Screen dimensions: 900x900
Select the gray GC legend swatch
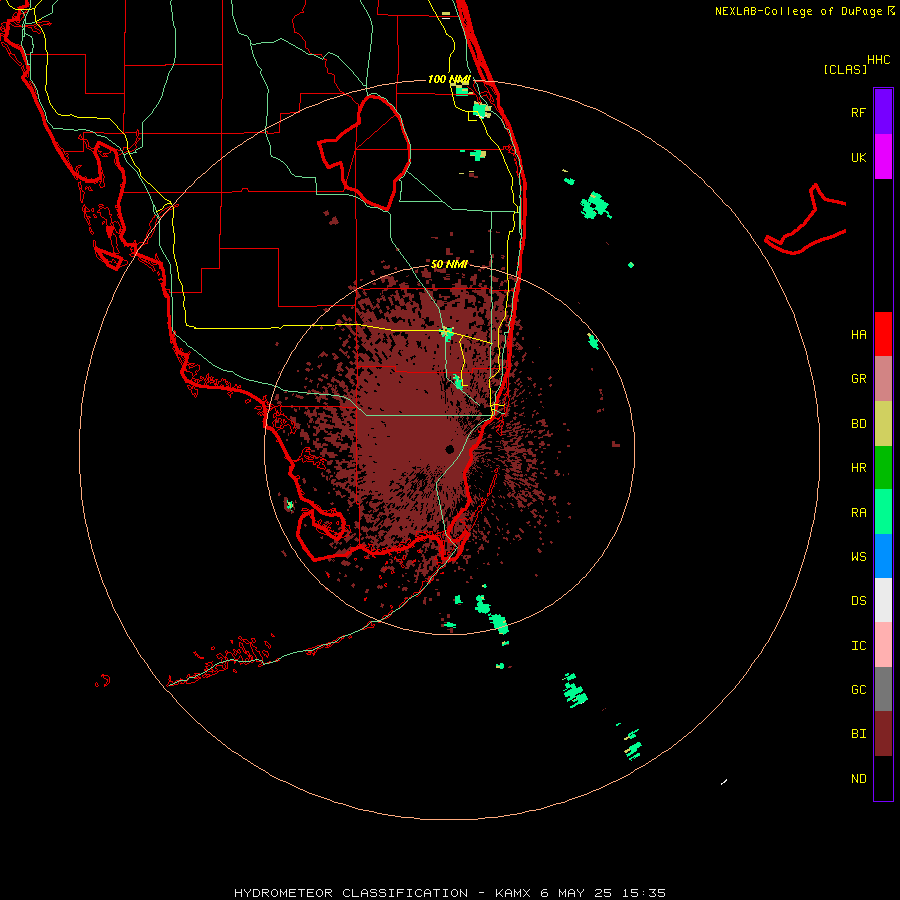coord(883,689)
